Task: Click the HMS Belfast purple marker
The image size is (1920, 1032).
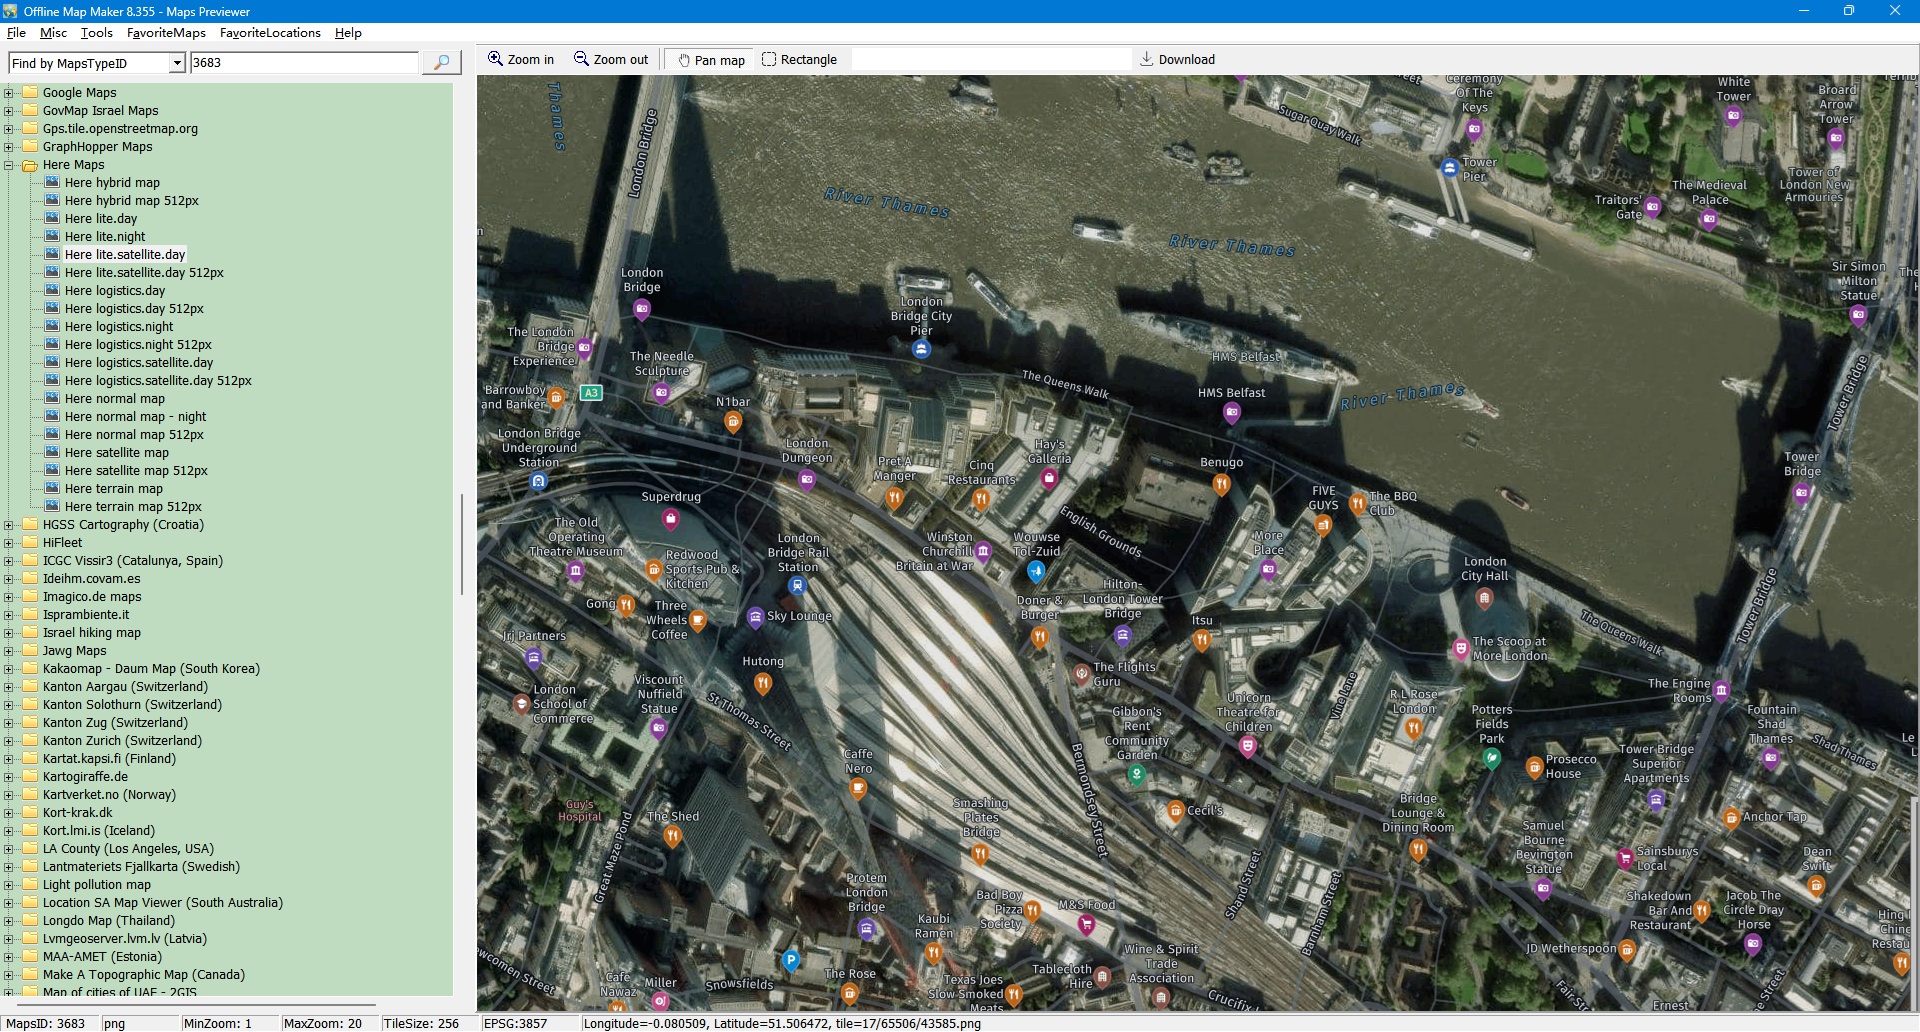Action: click(1232, 412)
